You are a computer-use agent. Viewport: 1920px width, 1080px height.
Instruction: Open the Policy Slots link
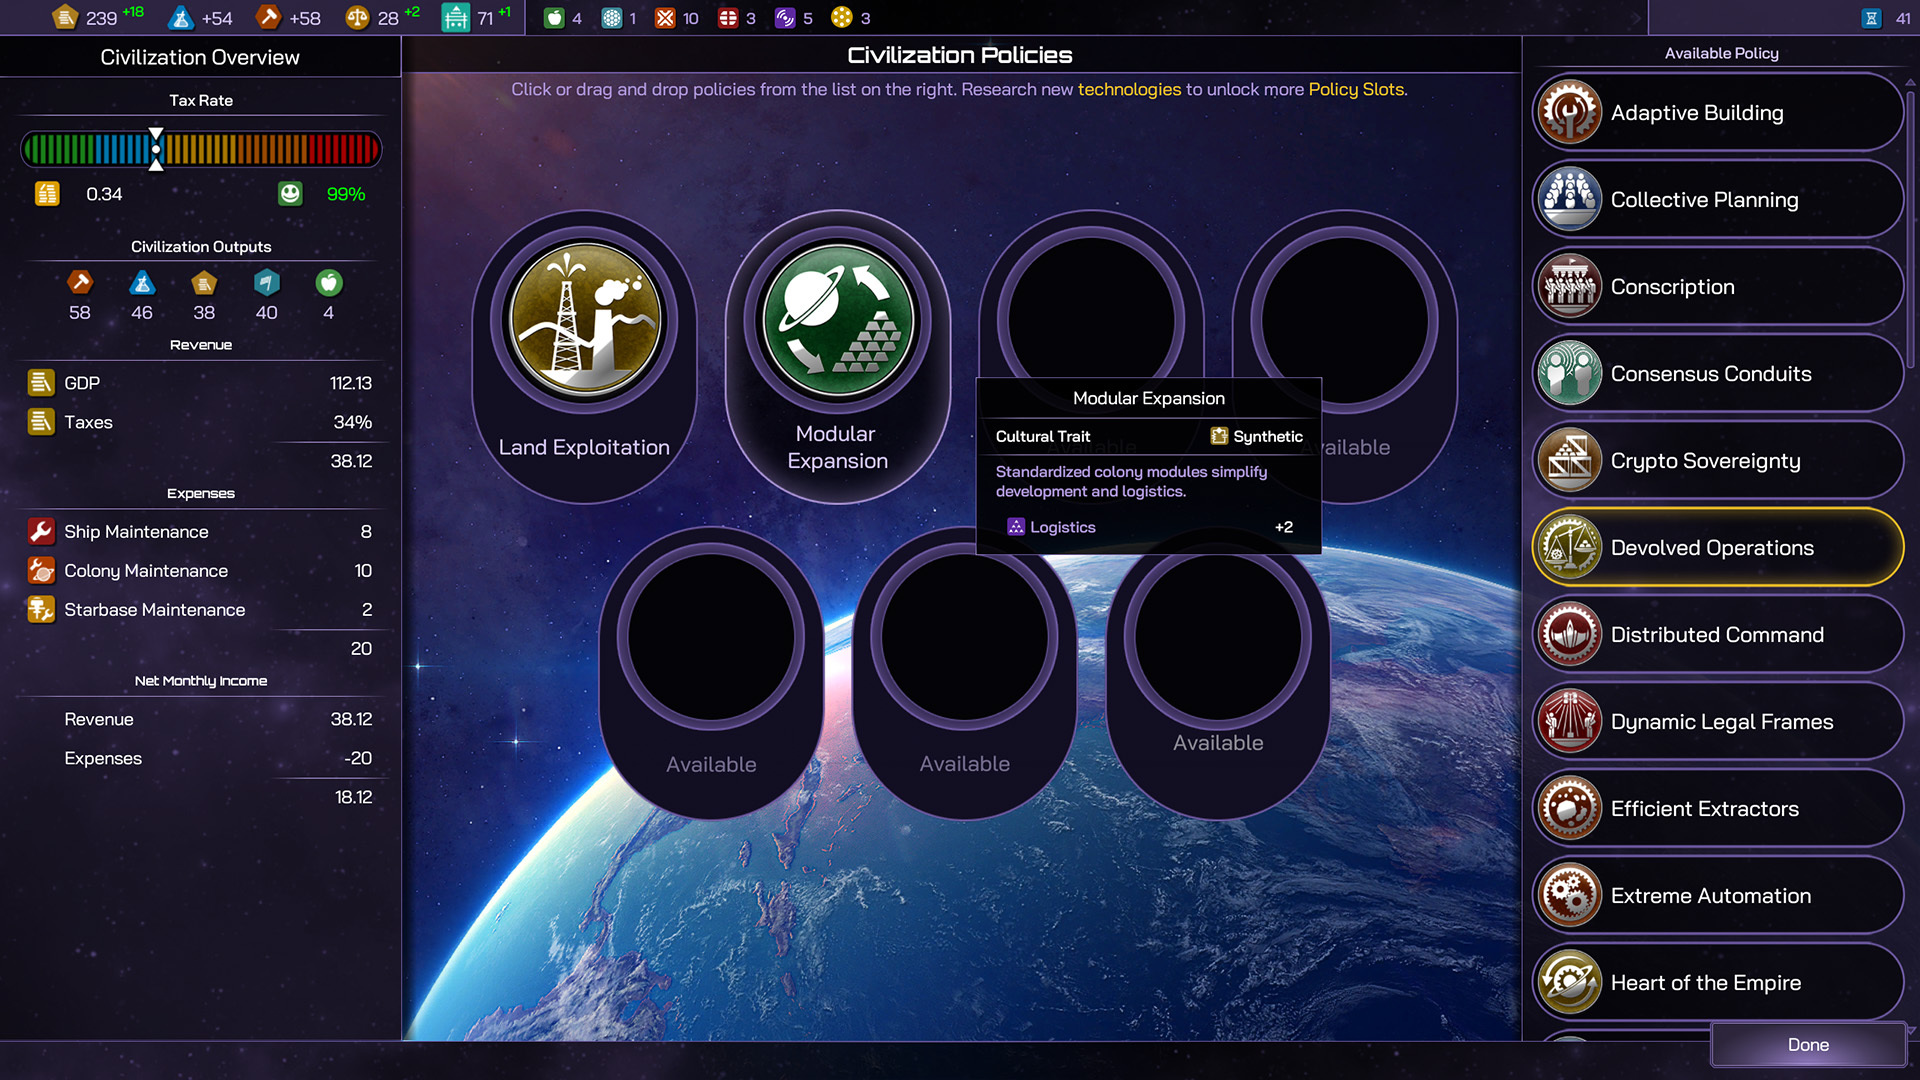click(x=1355, y=89)
